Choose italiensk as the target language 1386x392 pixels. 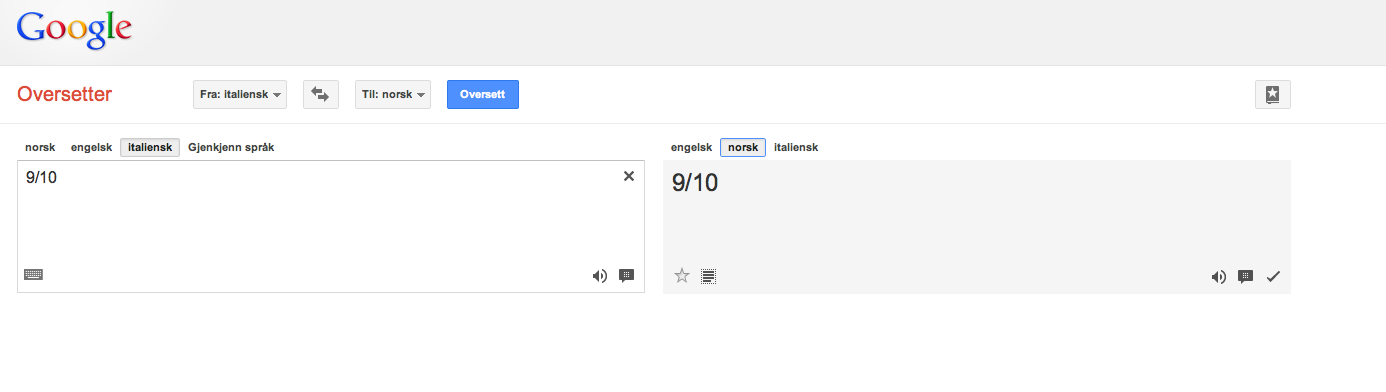796,147
